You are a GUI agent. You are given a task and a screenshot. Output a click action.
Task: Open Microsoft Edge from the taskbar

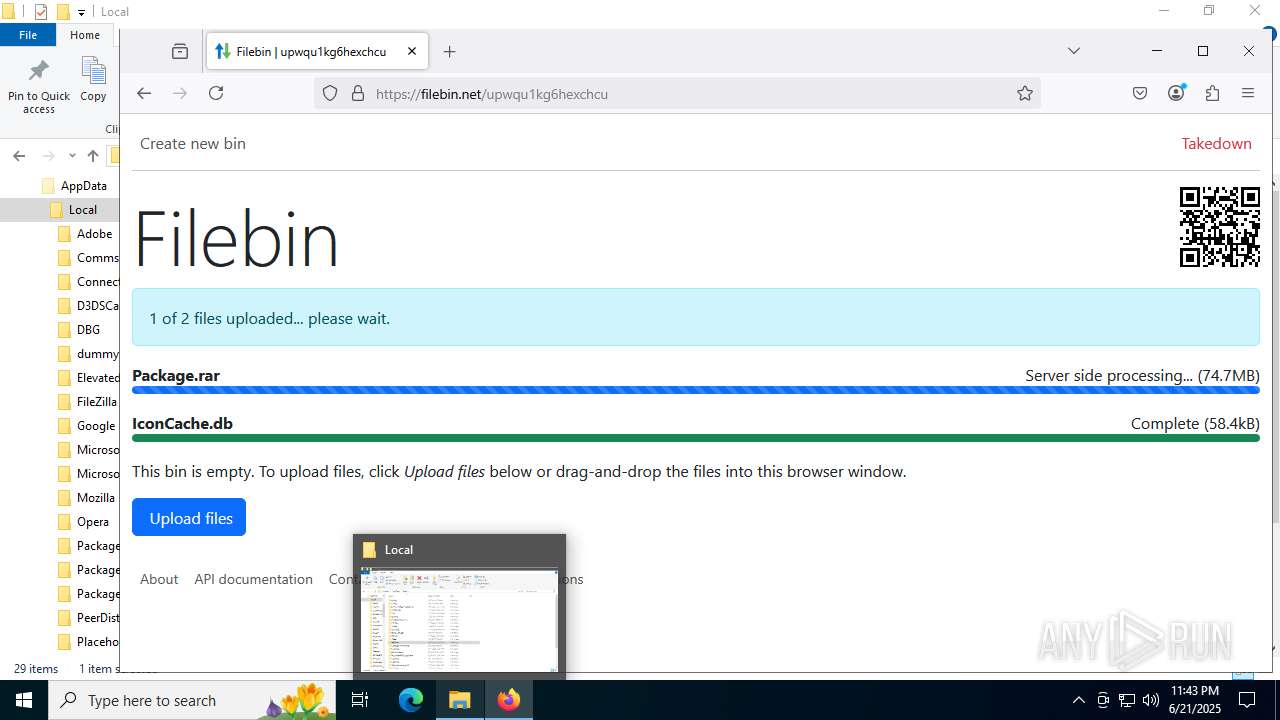coord(411,700)
